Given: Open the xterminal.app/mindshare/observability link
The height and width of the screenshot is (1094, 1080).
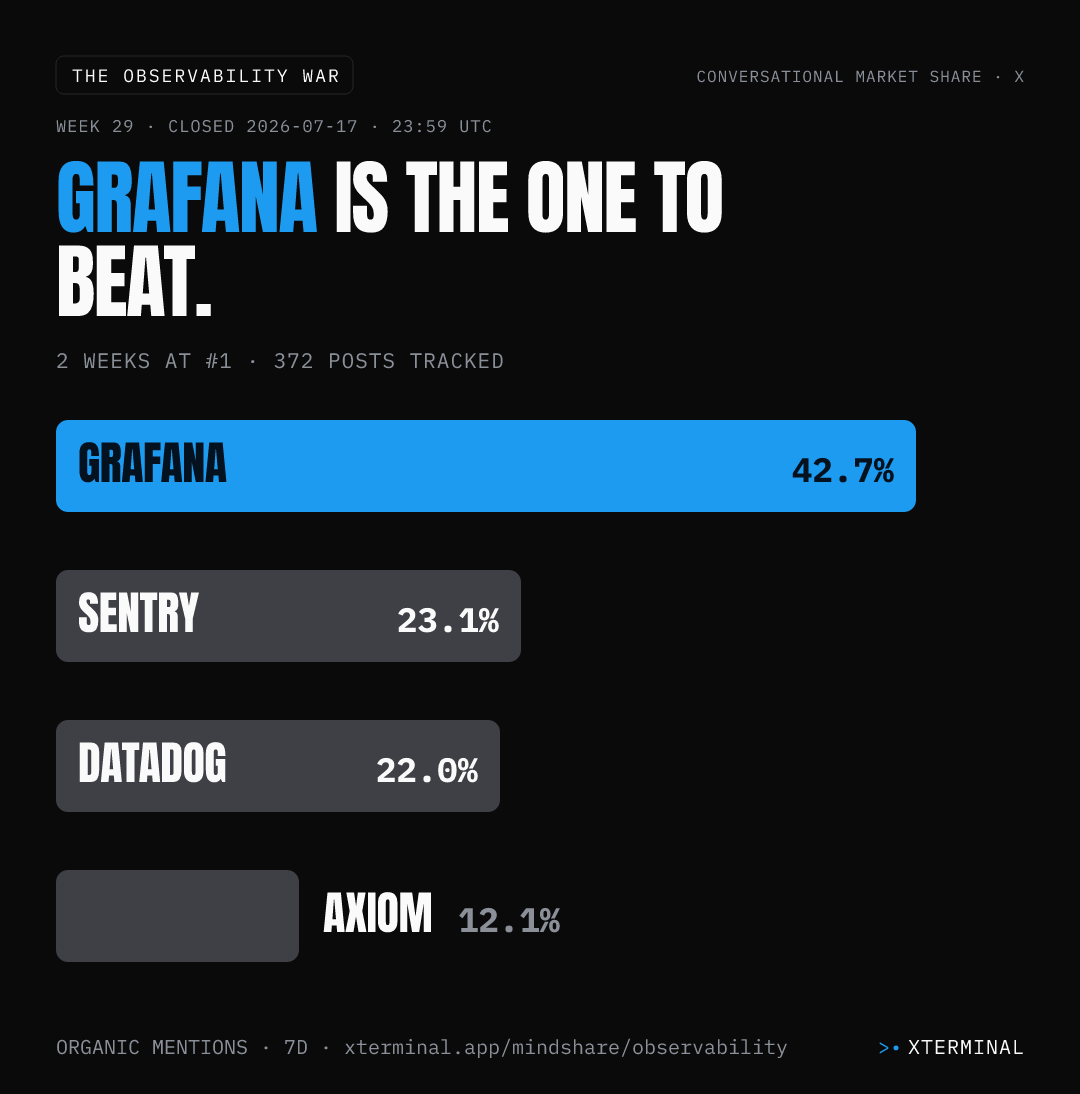Looking at the screenshot, I should tap(566, 1047).
